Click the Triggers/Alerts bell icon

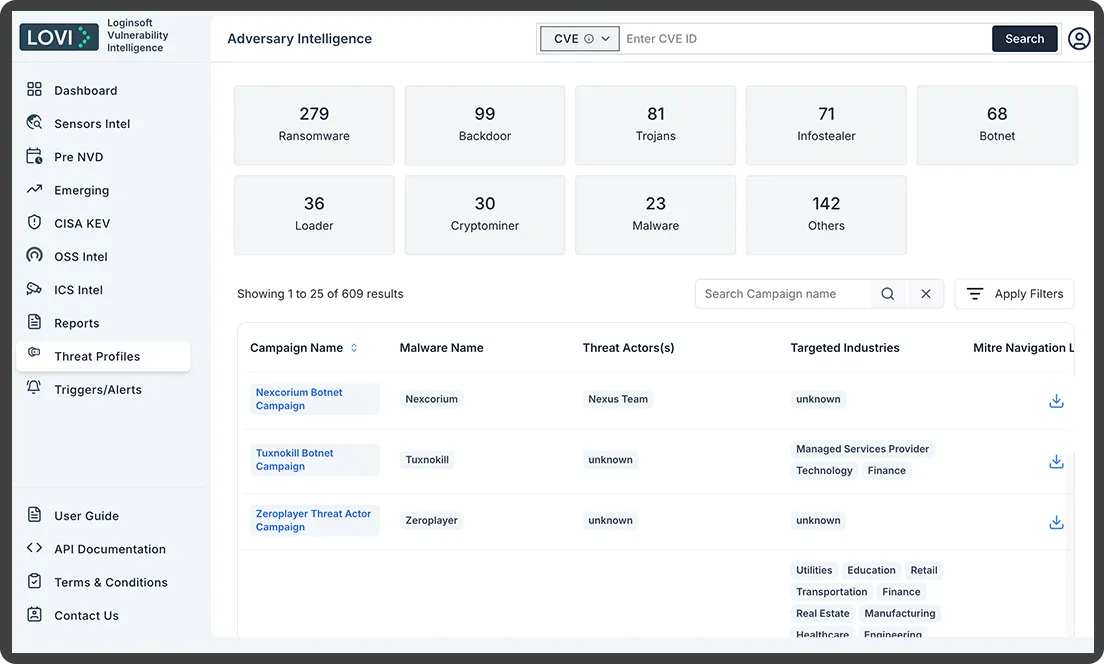click(x=34, y=387)
